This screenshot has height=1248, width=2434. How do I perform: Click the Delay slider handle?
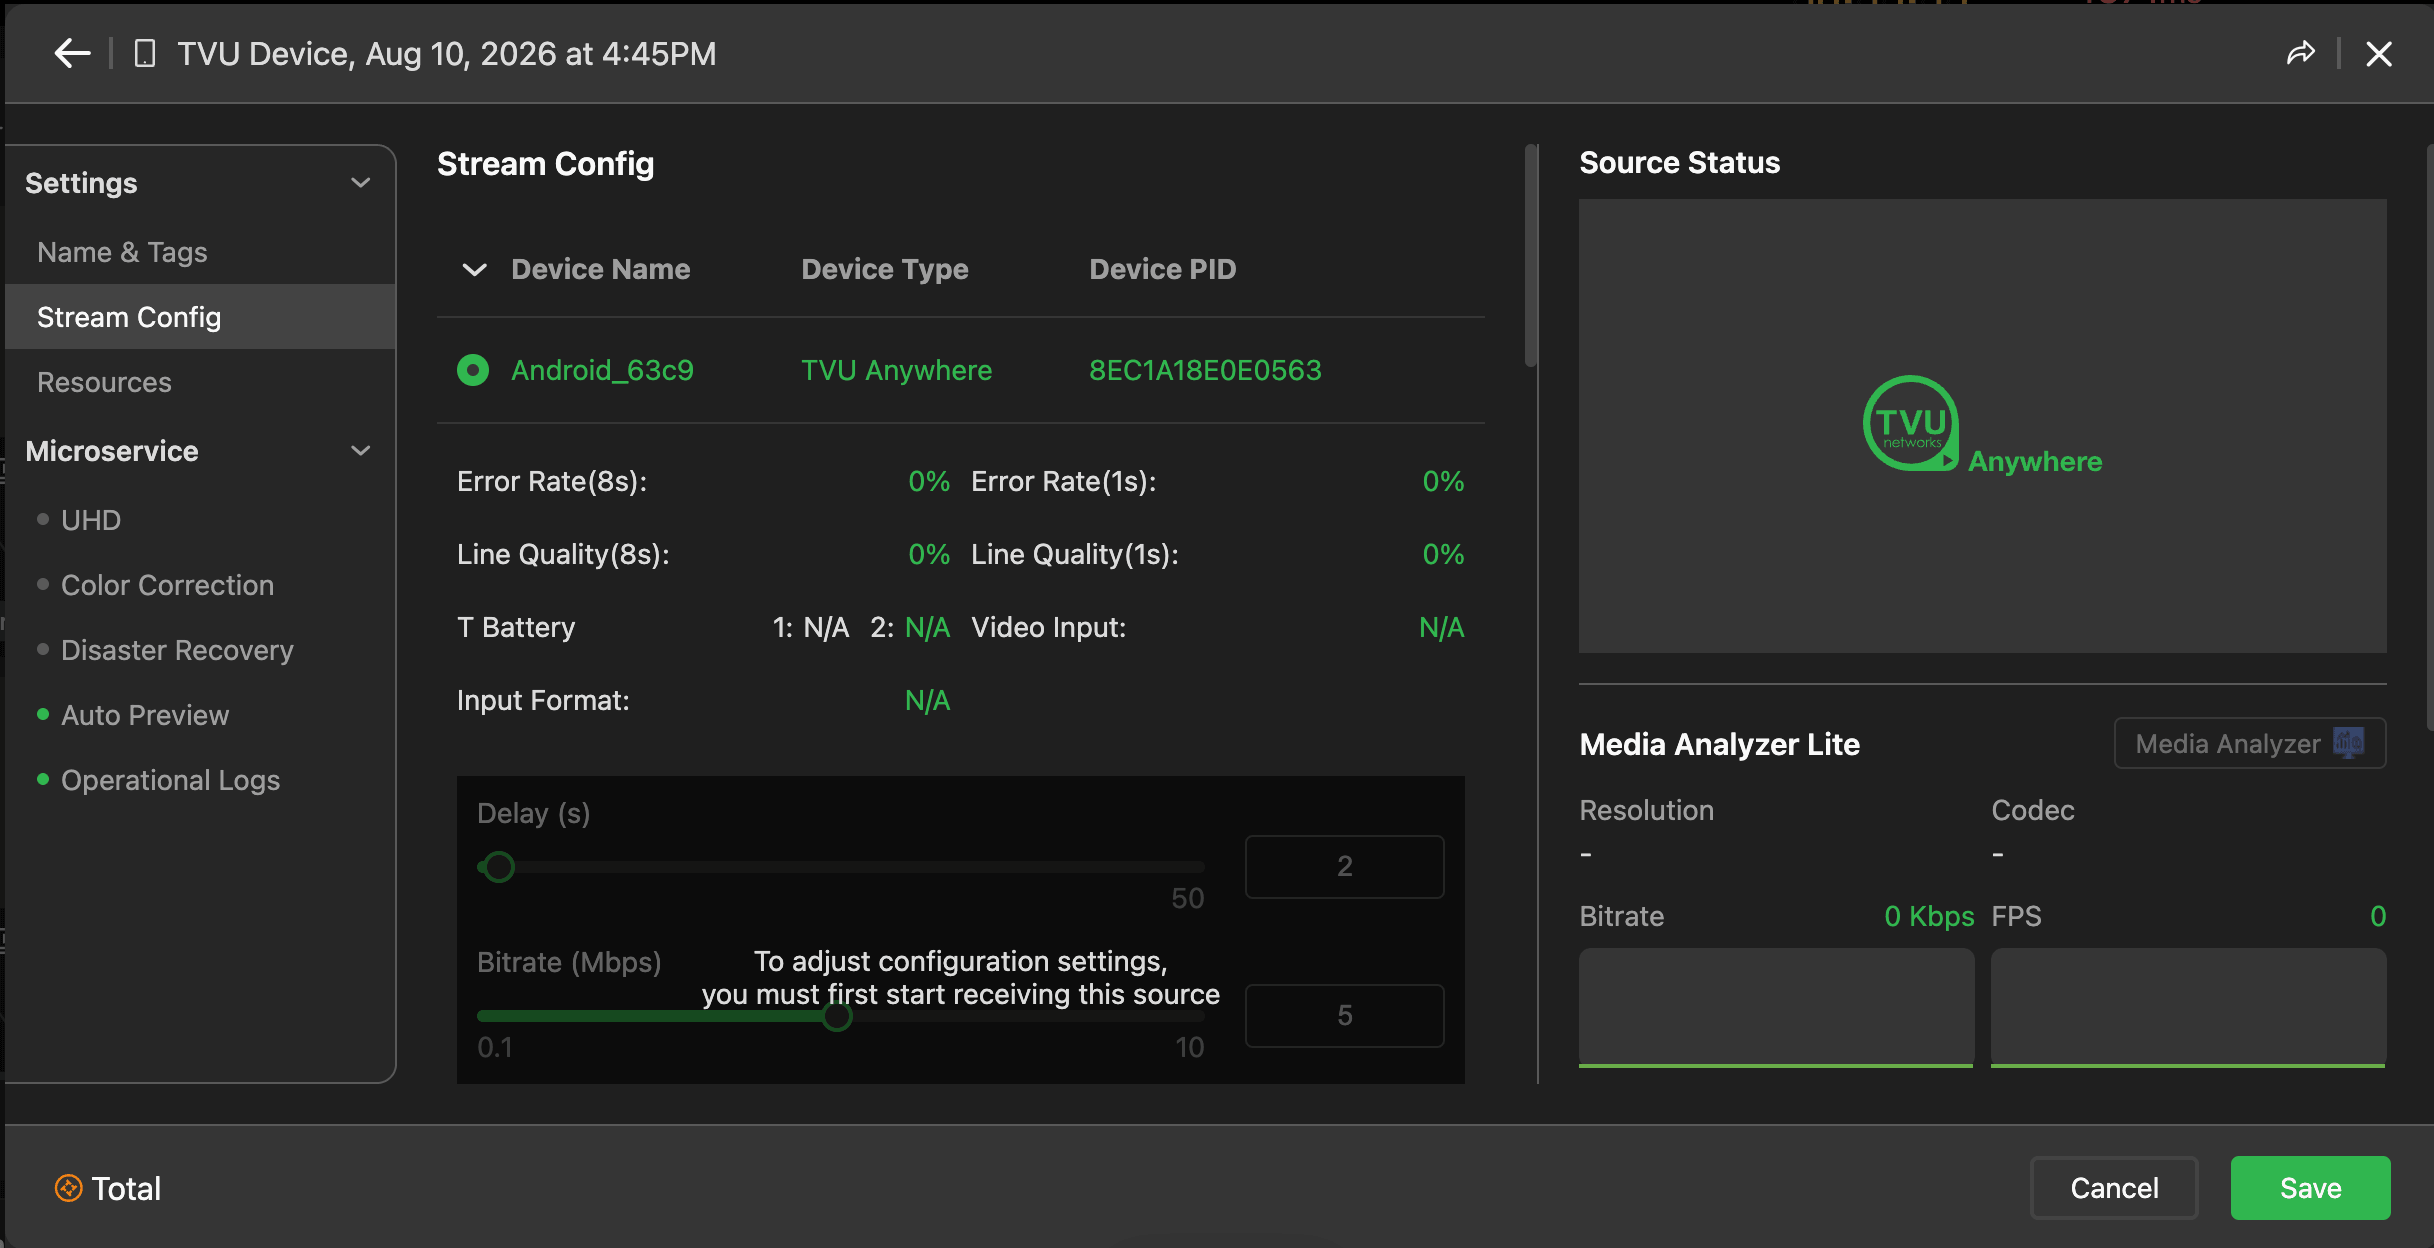point(499,866)
